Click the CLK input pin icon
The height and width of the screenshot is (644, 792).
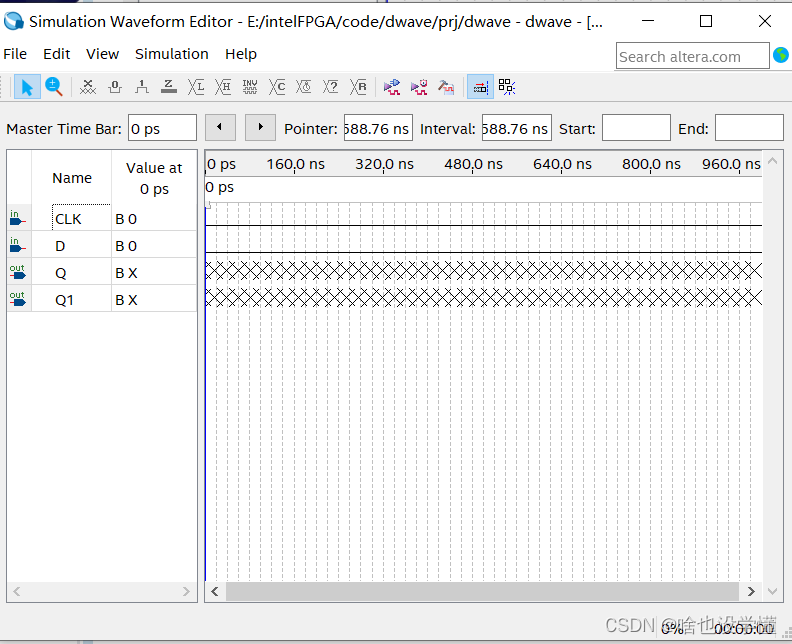[x=17, y=218]
